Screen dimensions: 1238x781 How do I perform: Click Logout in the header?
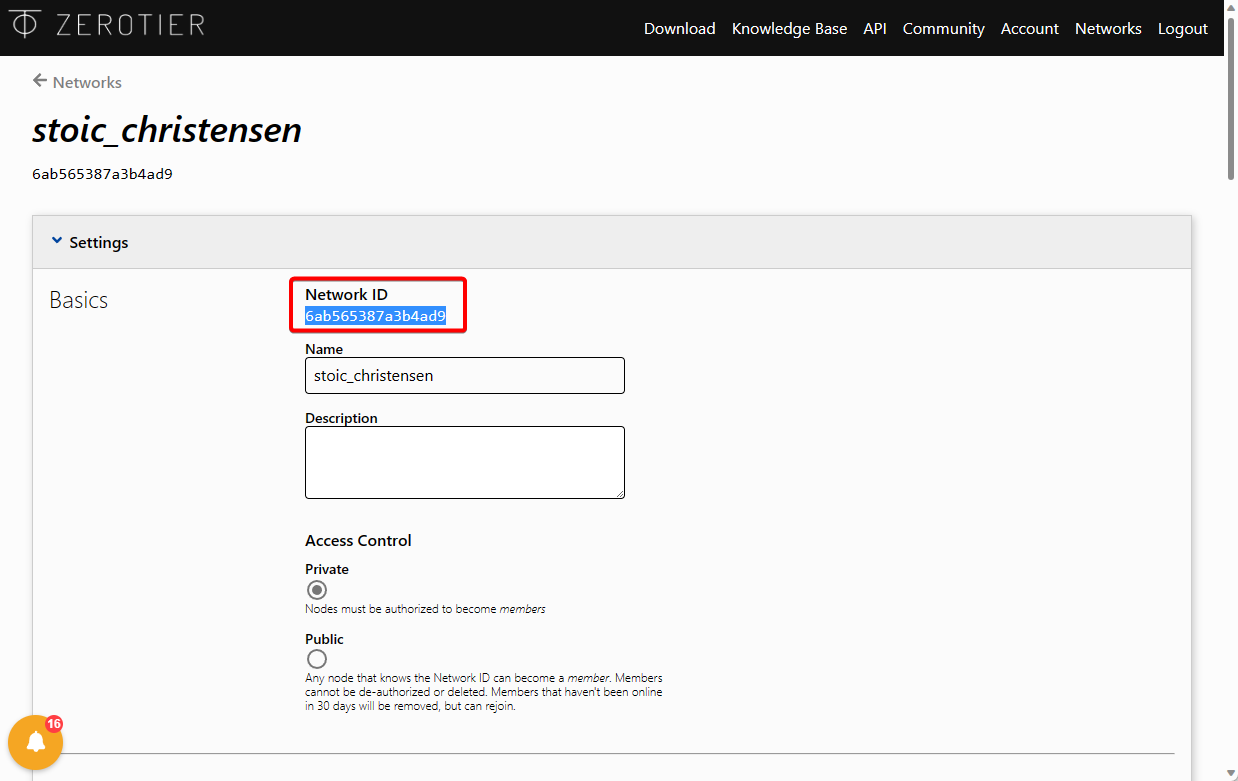click(1183, 28)
